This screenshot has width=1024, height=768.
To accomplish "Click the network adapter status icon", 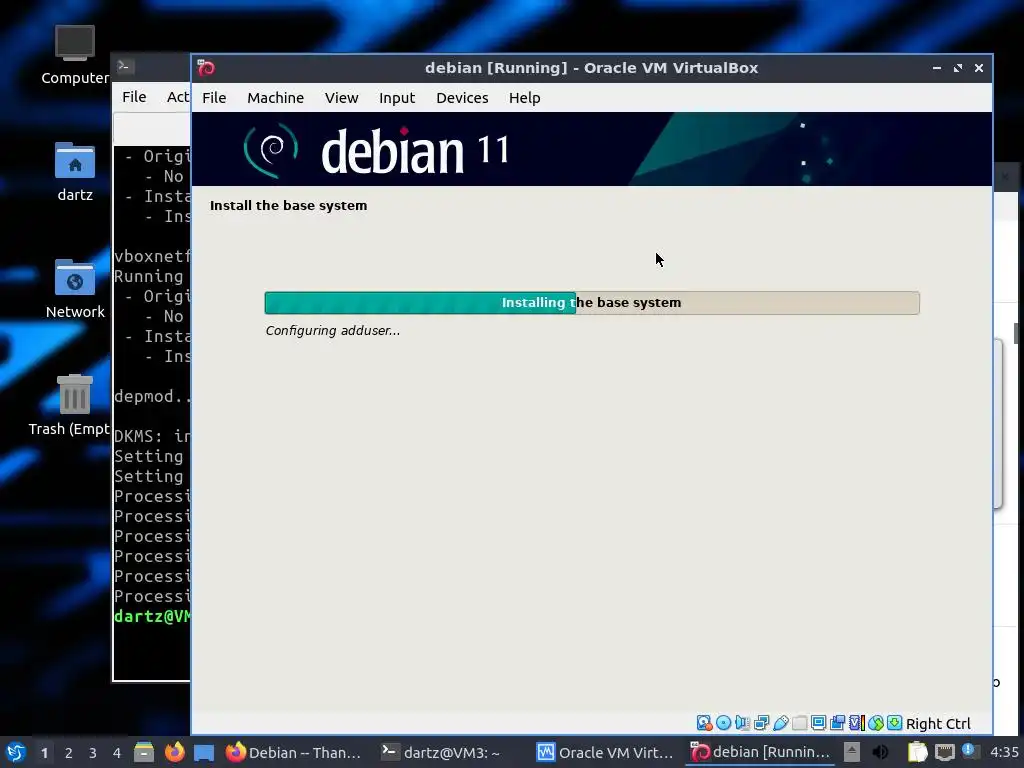I will tap(761, 723).
